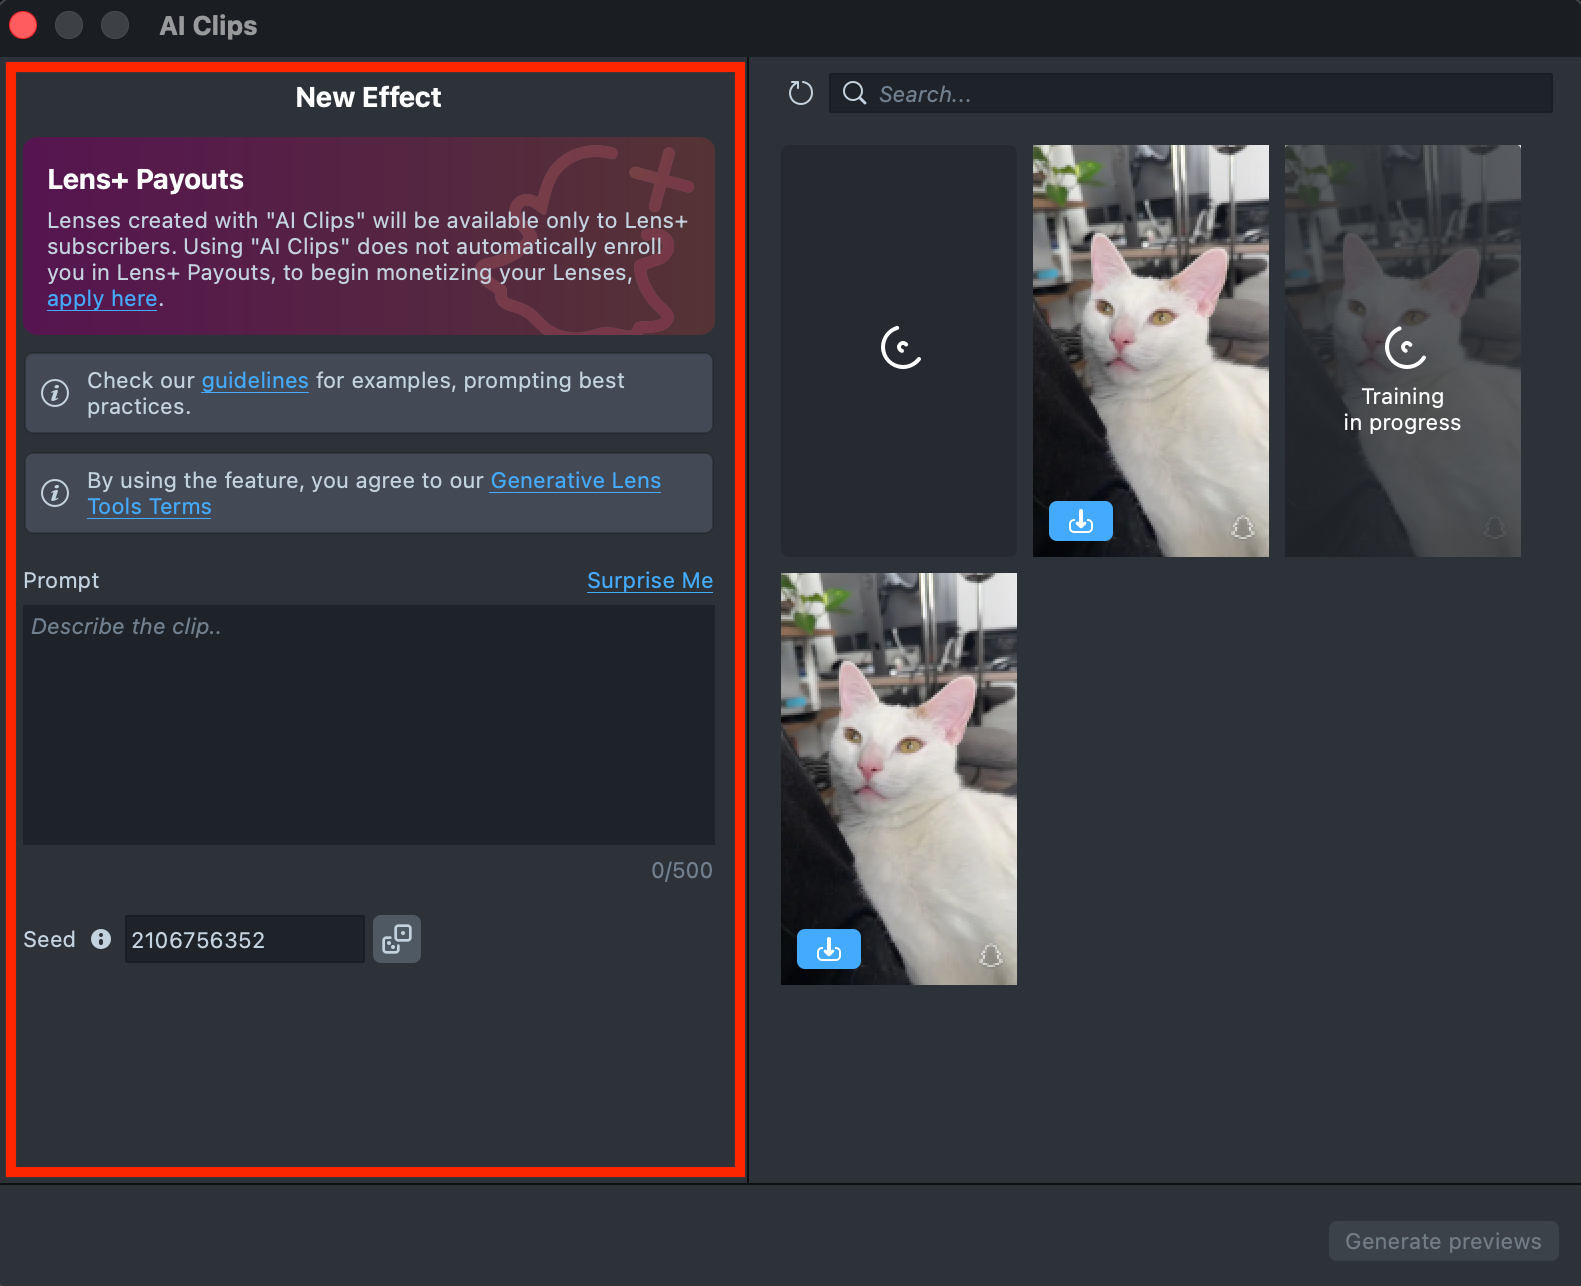Viewport: 1581px width, 1286px height.
Task: Click the Seed value field
Action: (x=245, y=939)
